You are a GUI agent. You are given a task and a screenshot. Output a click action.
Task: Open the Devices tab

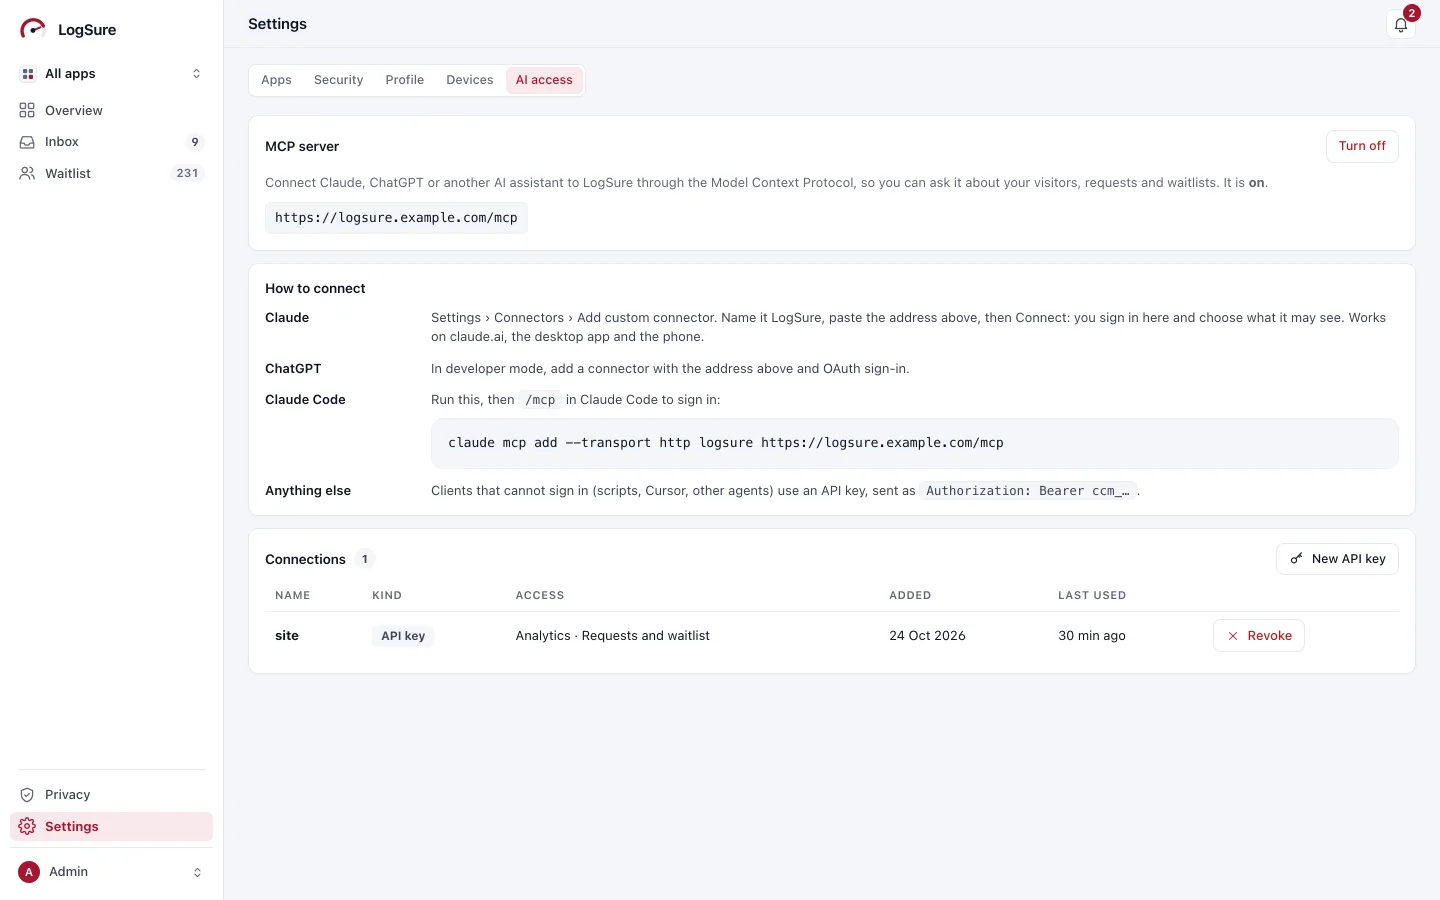coord(470,80)
